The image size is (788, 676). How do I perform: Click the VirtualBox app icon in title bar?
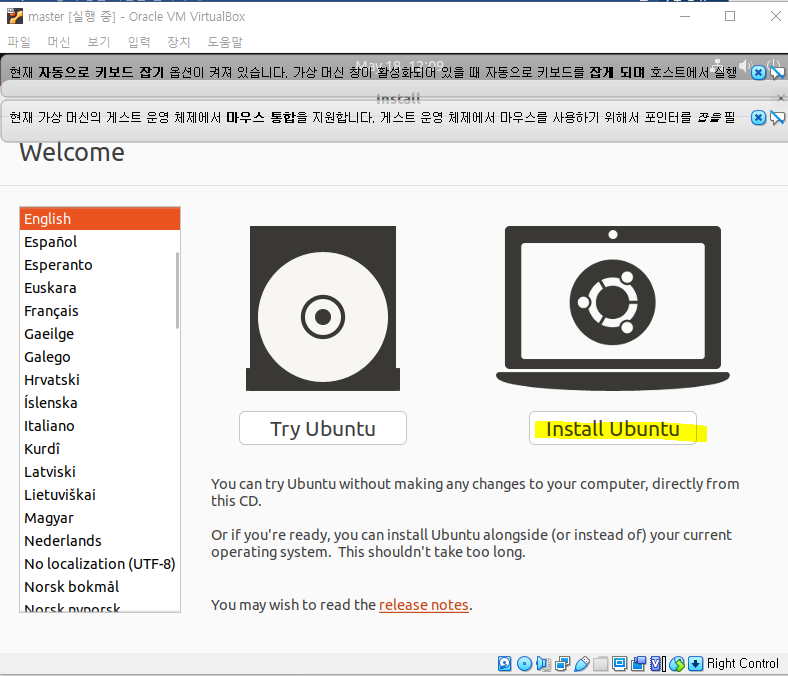[x=15, y=16]
